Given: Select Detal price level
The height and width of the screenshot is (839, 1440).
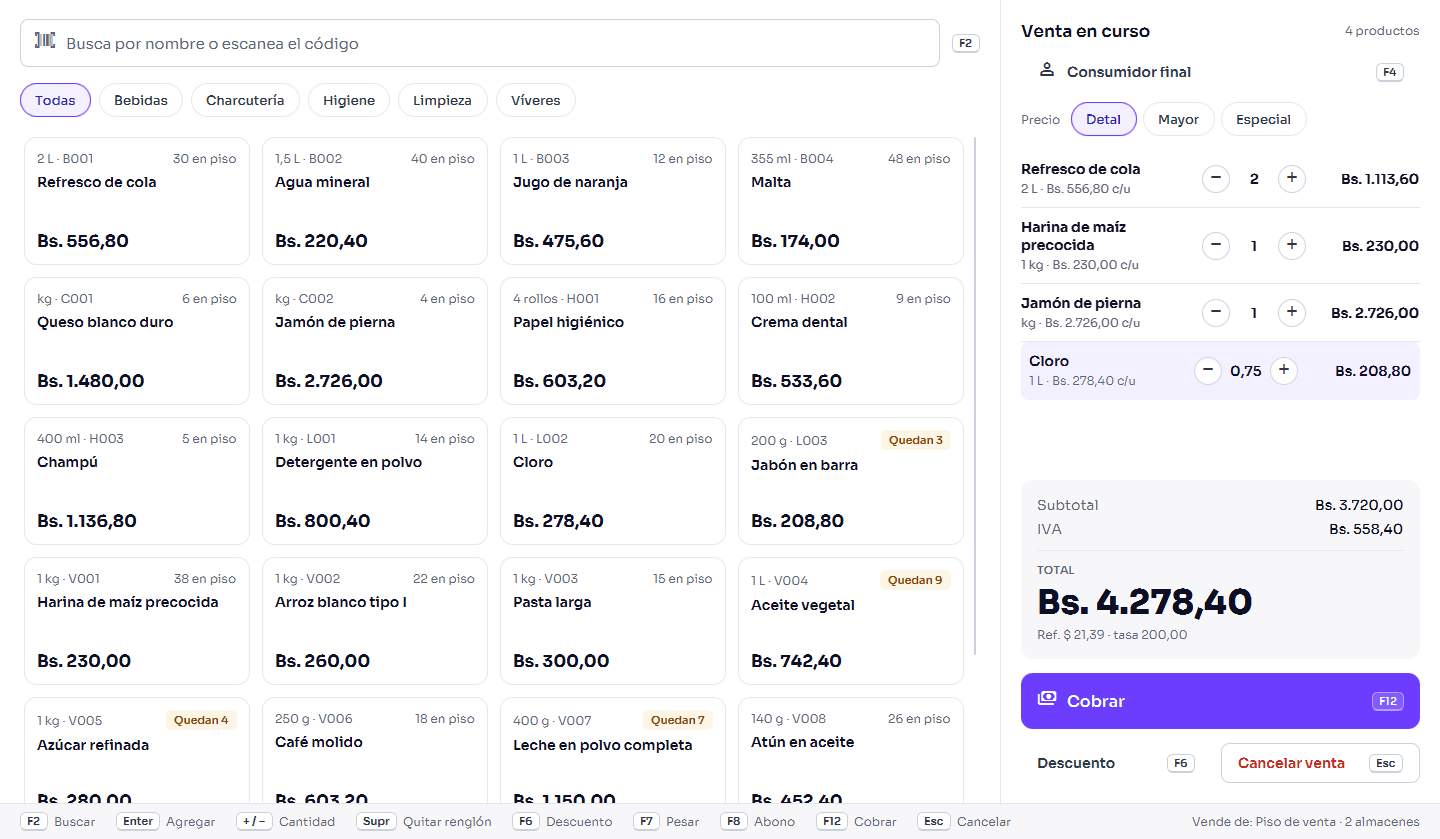Looking at the screenshot, I should [1104, 119].
